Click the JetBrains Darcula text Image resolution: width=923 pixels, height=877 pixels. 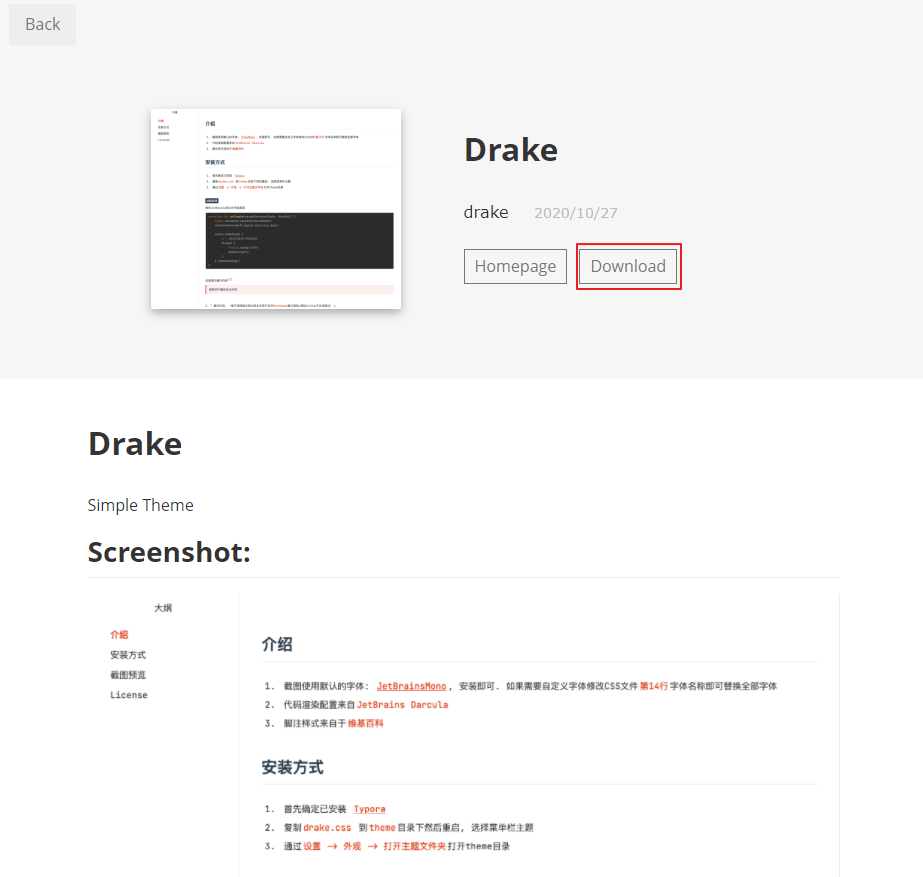(x=403, y=705)
